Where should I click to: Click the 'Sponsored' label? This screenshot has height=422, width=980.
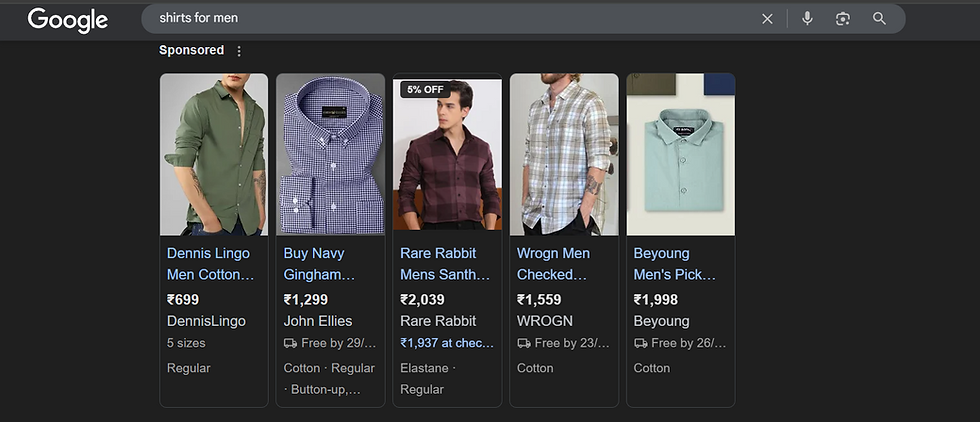191,50
